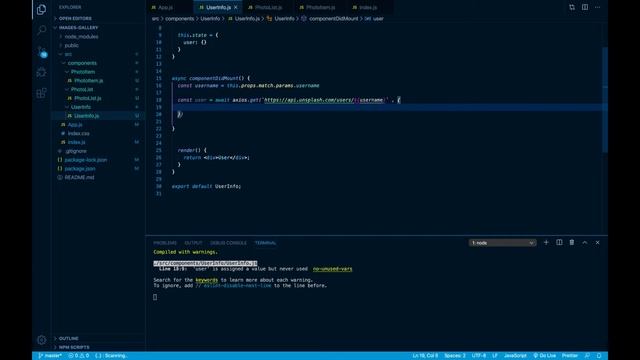Viewport: 640px width, 360px height.
Task: Expand the Open Editors section
Action: pos(75,18)
